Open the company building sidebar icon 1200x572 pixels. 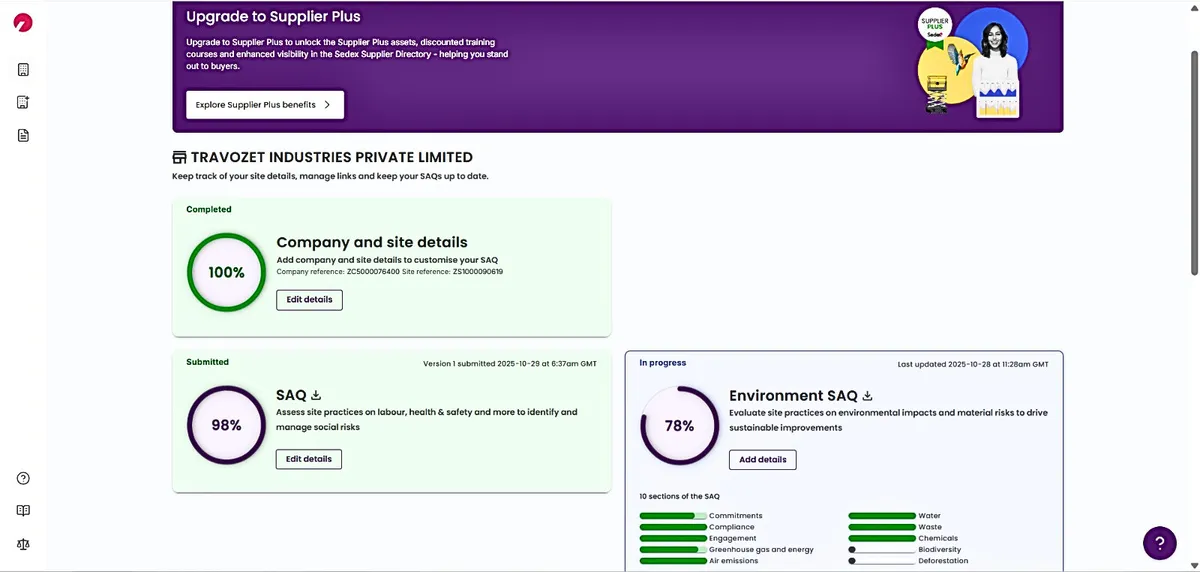coord(23,69)
